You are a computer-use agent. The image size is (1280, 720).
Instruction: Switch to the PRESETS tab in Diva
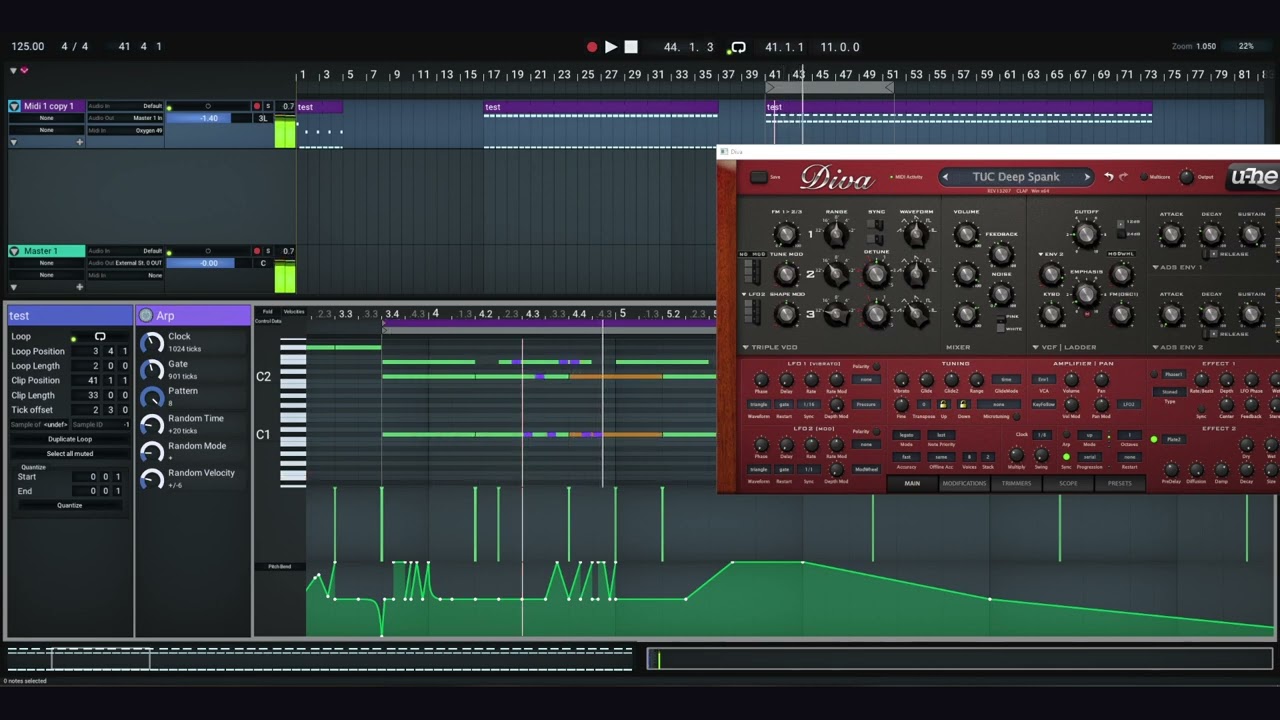tap(1121, 483)
